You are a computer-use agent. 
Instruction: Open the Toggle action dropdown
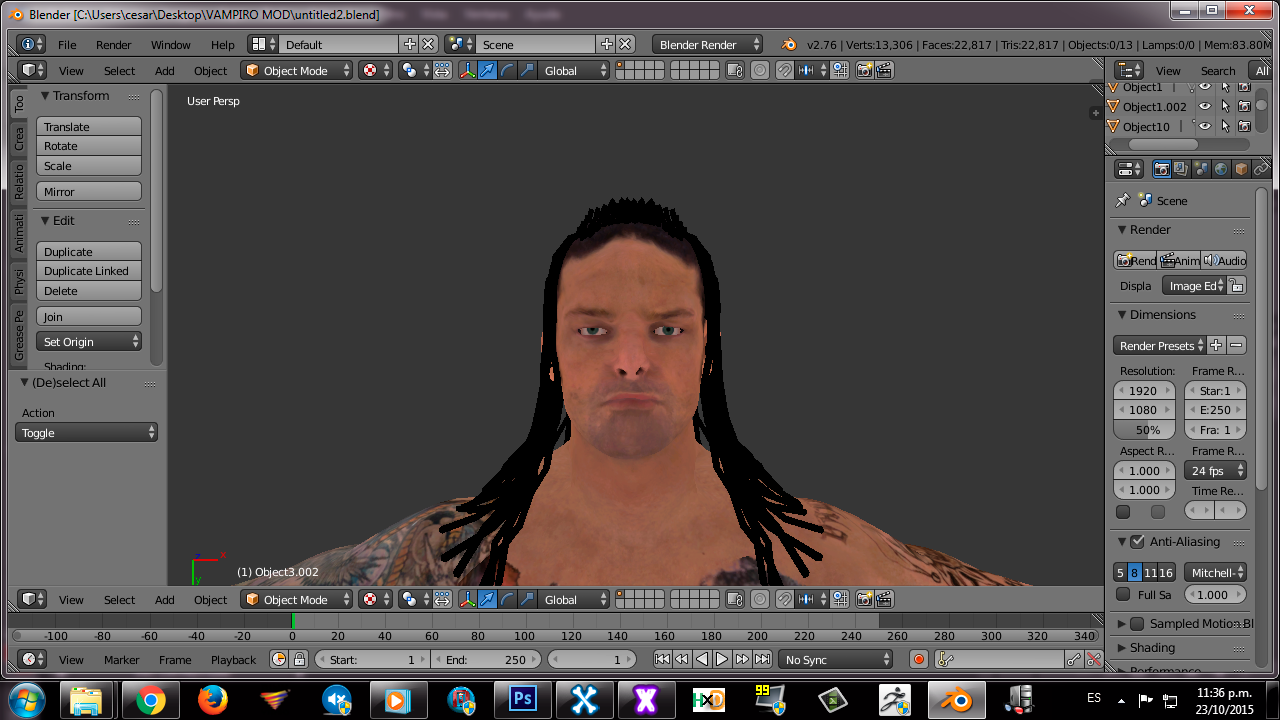tap(86, 432)
